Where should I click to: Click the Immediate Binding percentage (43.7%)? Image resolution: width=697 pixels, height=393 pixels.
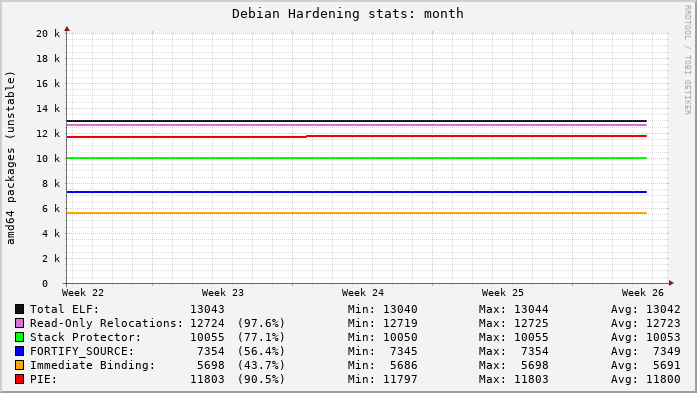(x=261, y=365)
